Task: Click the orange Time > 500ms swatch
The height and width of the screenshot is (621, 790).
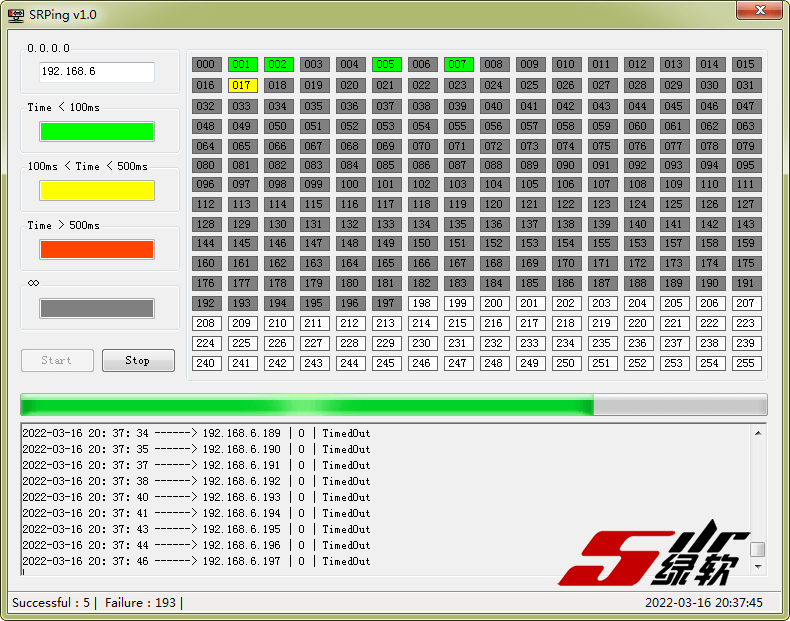Action: (x=97, y=249)
